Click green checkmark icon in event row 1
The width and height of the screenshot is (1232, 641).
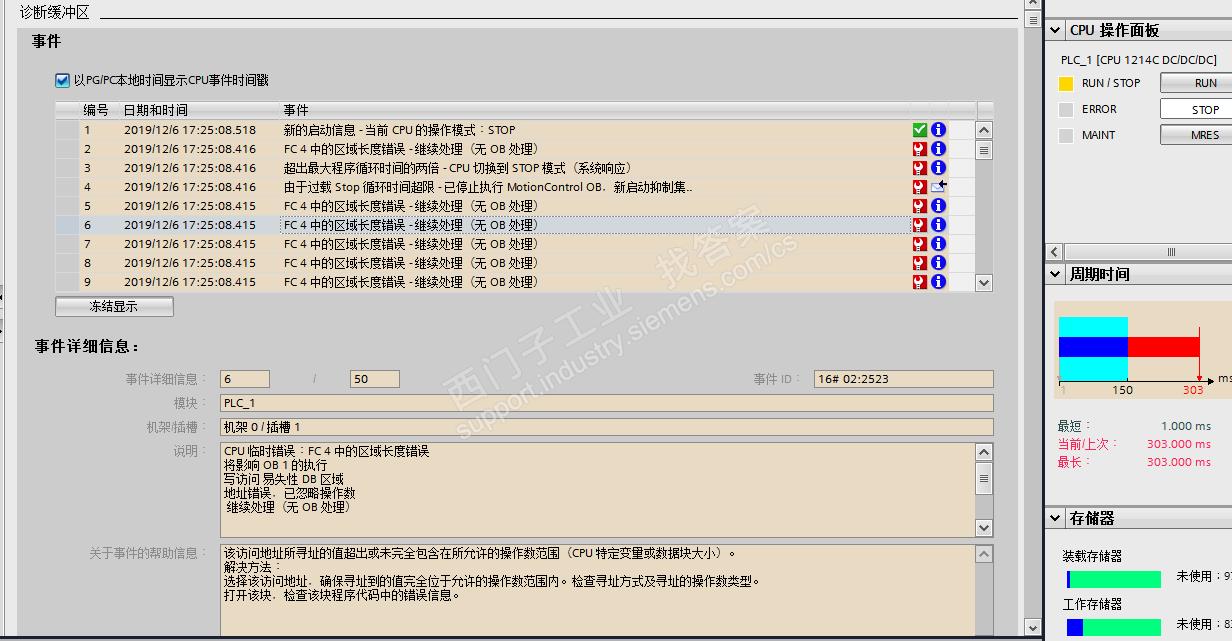tap(920, 130)
